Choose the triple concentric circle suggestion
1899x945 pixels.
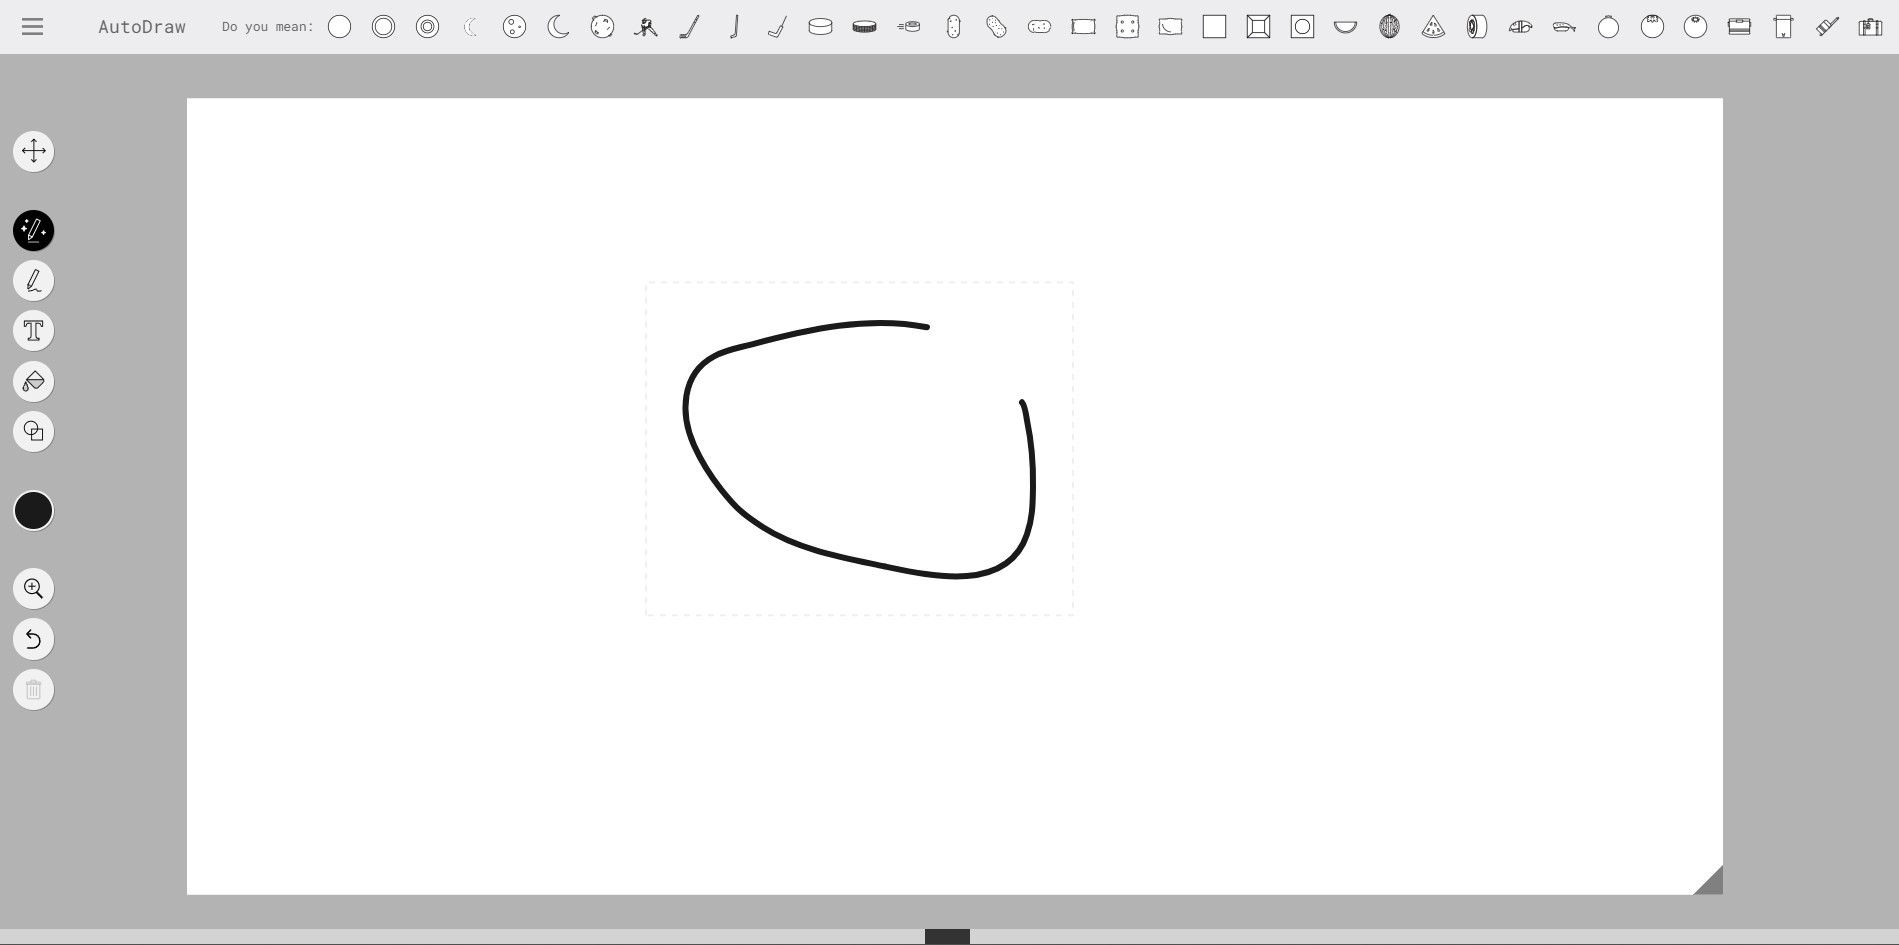pyautogui.click(x=427, y=27)
